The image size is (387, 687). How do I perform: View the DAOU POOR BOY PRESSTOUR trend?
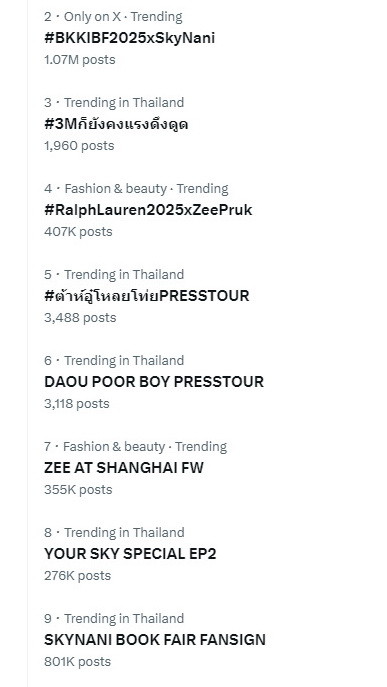(154, 382)
